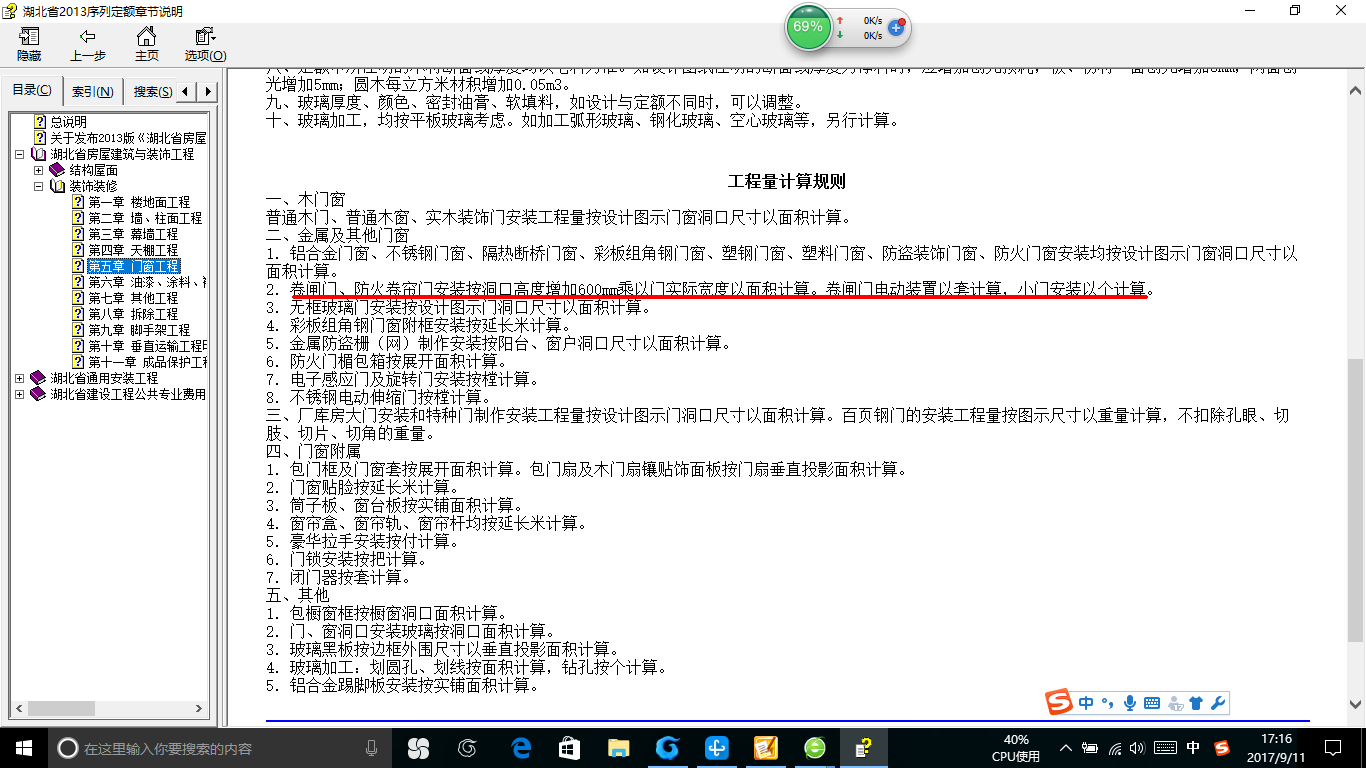Click the book icon beside 湖北省建设工程公共专业费用
This screenshot has height=768, width=1366.
tap(38, 395)
